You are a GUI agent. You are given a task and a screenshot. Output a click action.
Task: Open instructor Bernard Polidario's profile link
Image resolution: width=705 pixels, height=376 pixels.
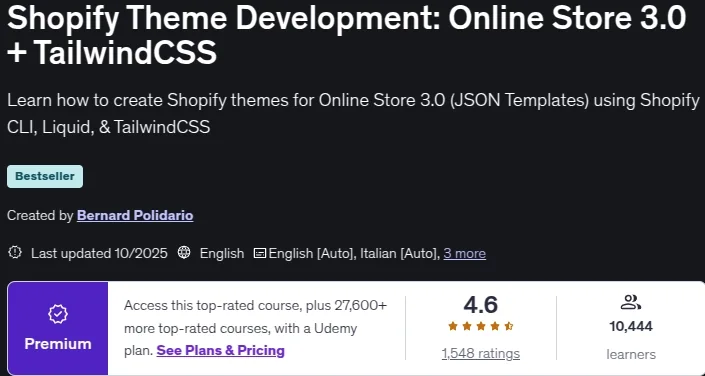(135, 216)
